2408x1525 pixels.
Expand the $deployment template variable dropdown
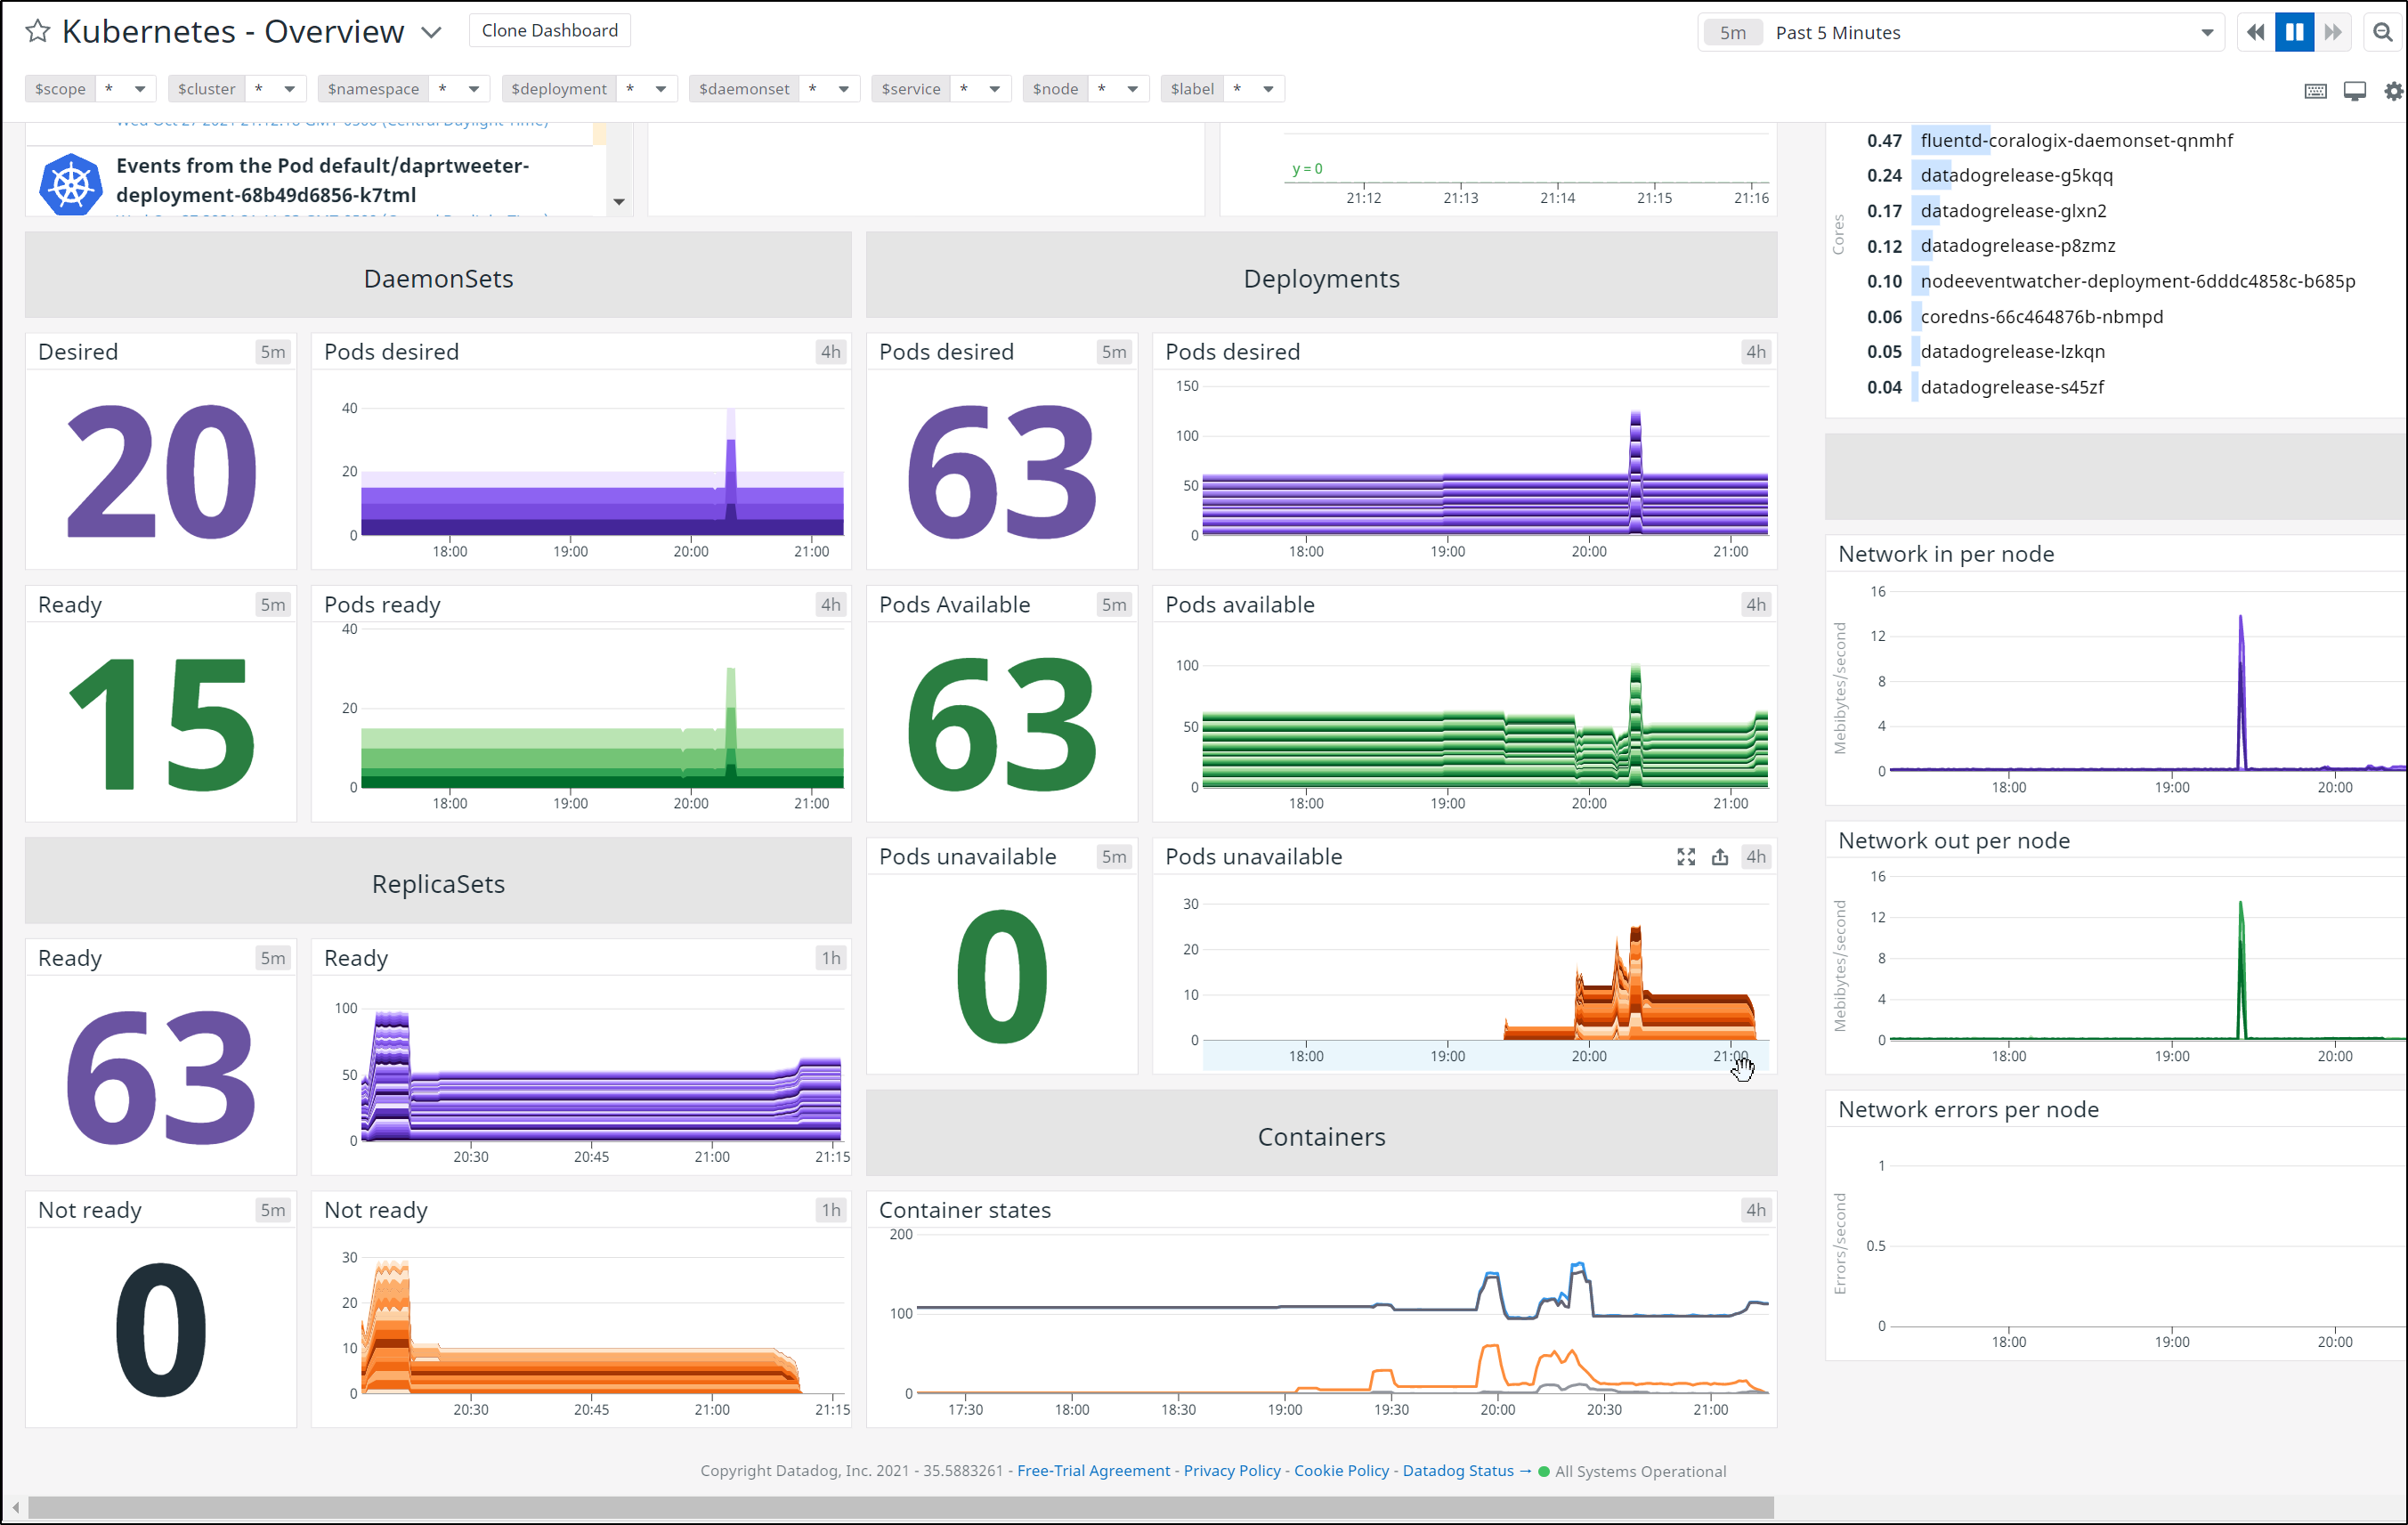660,89
